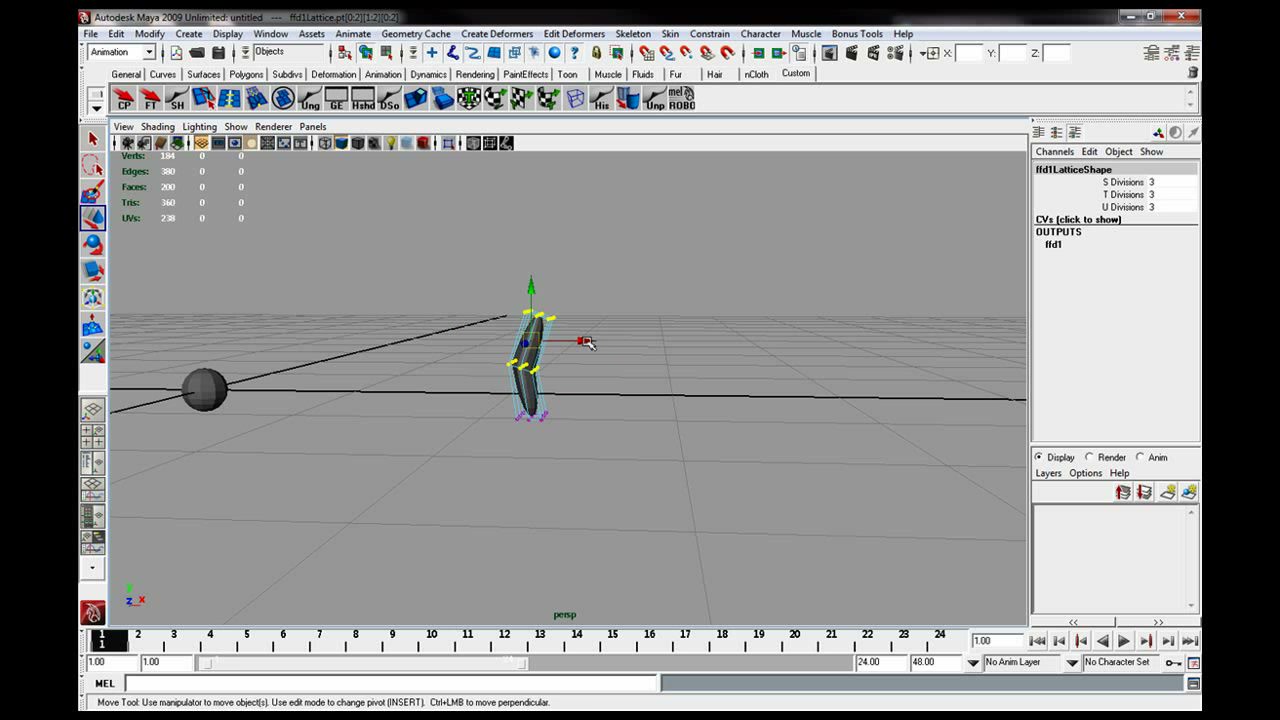Click the shelf trash can icon
The image size is (1280, 720).
click(1193, 73)
